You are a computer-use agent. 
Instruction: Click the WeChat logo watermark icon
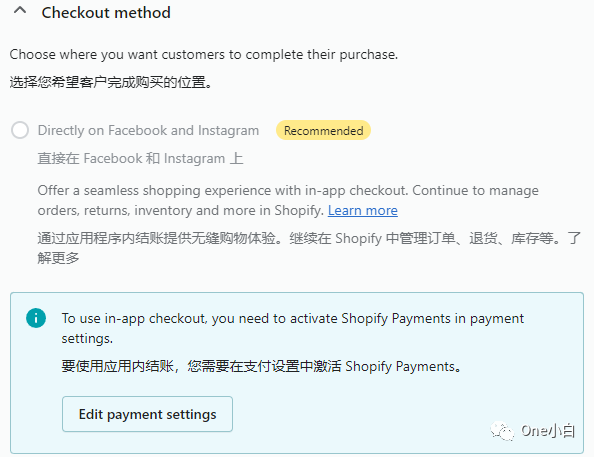coord(502,431)
